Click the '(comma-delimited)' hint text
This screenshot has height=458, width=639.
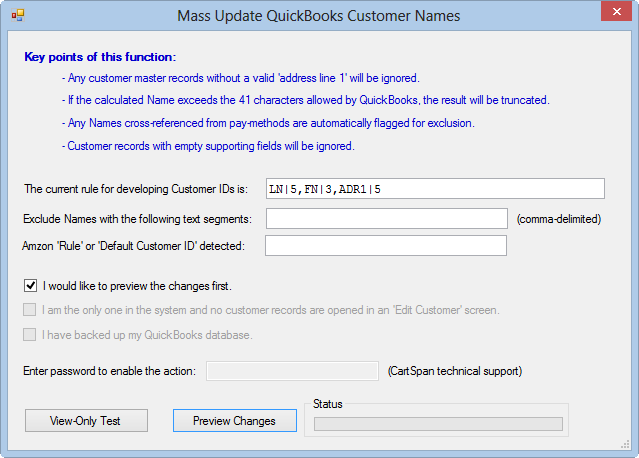click(559, 219)
